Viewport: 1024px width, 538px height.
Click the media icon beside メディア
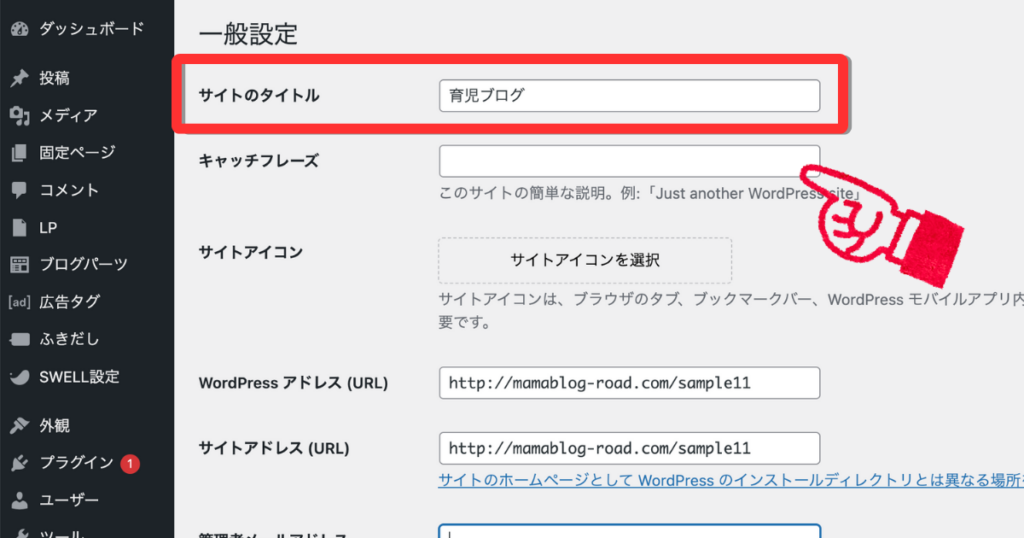20,116
